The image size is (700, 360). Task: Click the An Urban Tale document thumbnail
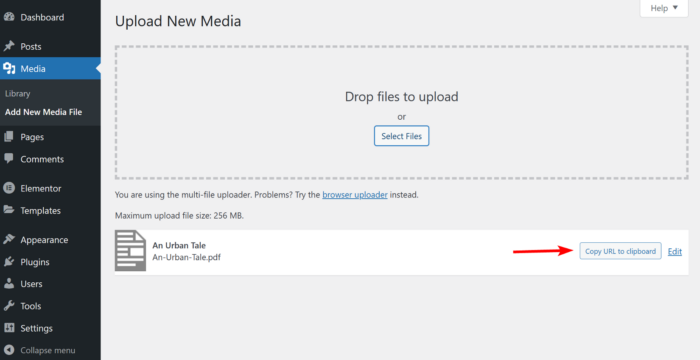coord(130,251)
